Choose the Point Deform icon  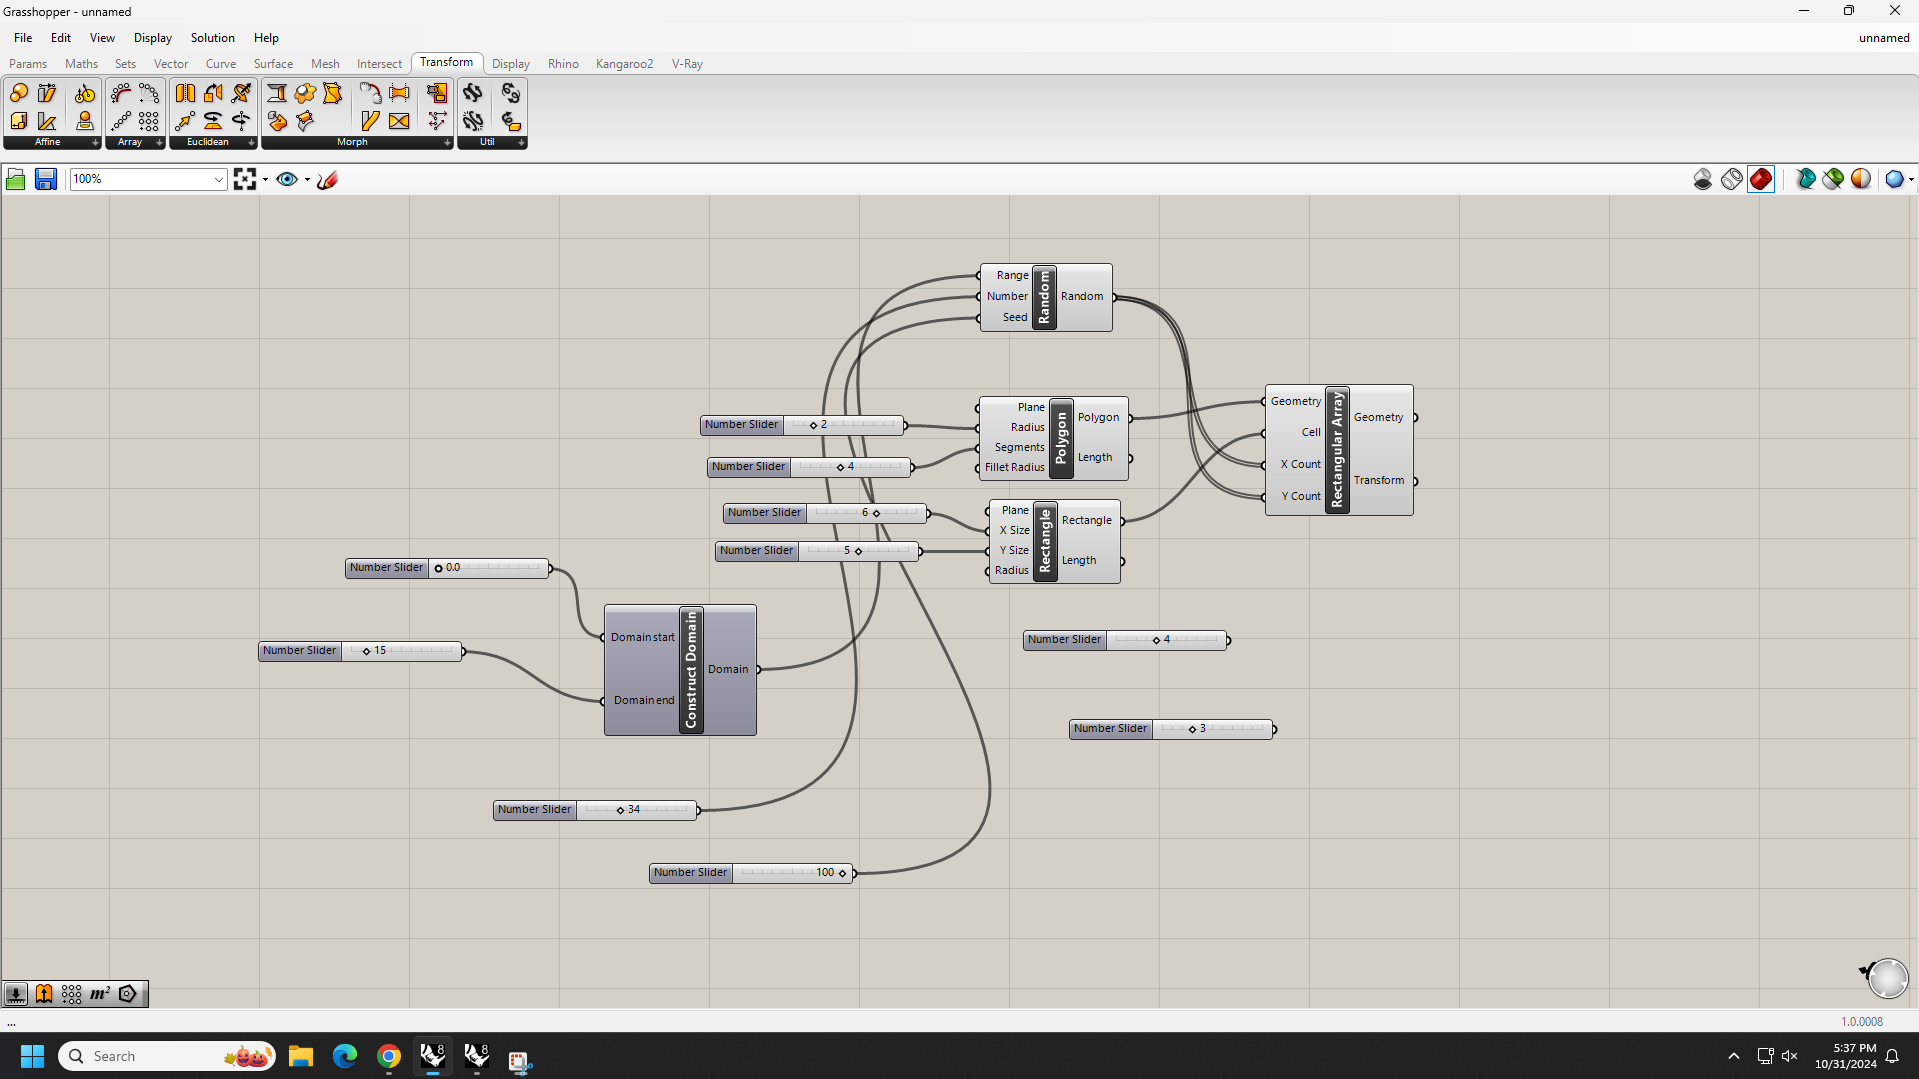[x=437, y=121]
